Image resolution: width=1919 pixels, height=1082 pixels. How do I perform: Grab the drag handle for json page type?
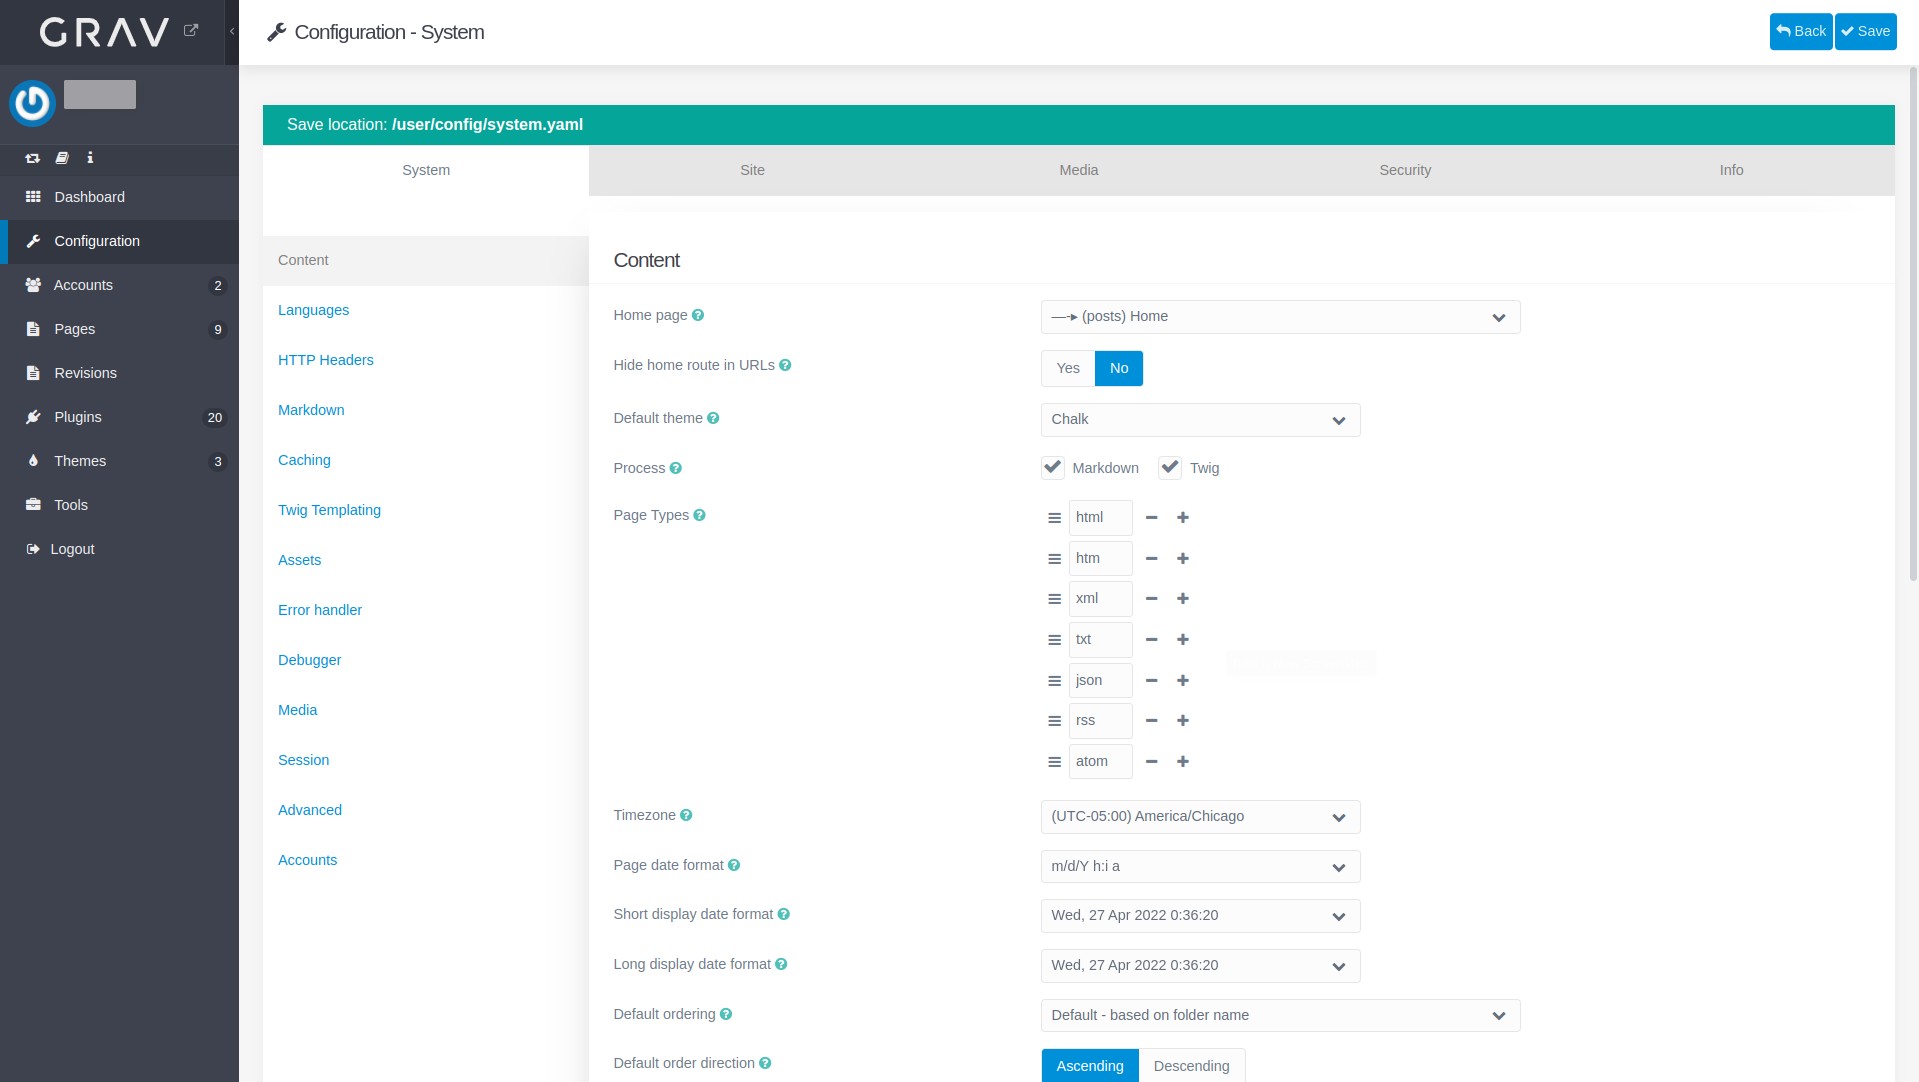[x=1054, y=681]
